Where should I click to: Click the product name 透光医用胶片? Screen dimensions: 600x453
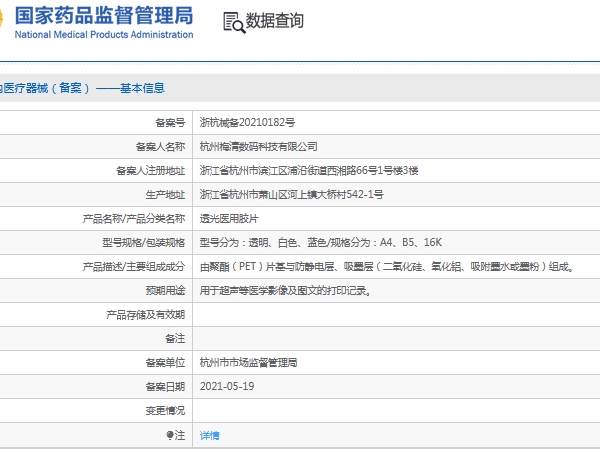point(229,218)
